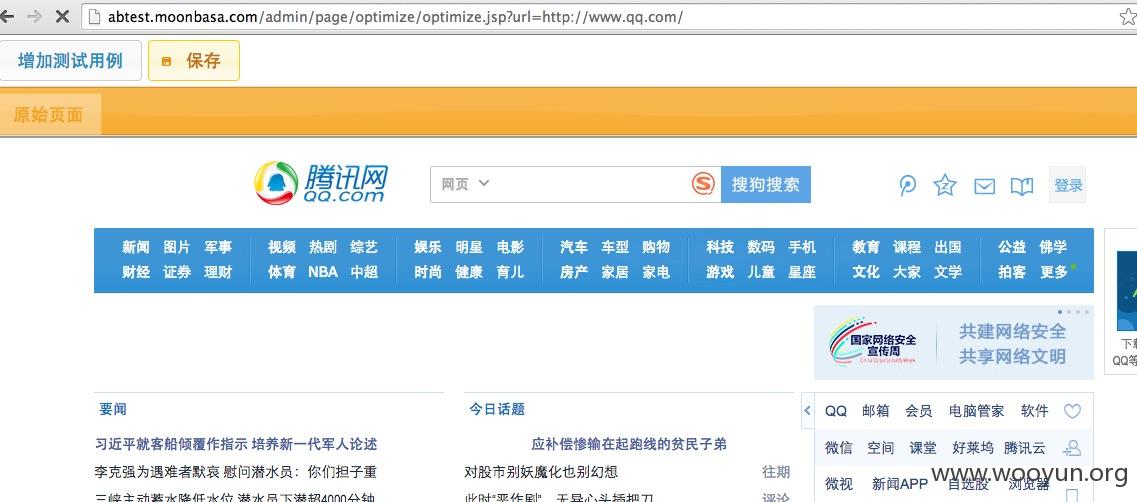
Task: Click 课堂 in the services panel
Action: click(x=923, y=448)
